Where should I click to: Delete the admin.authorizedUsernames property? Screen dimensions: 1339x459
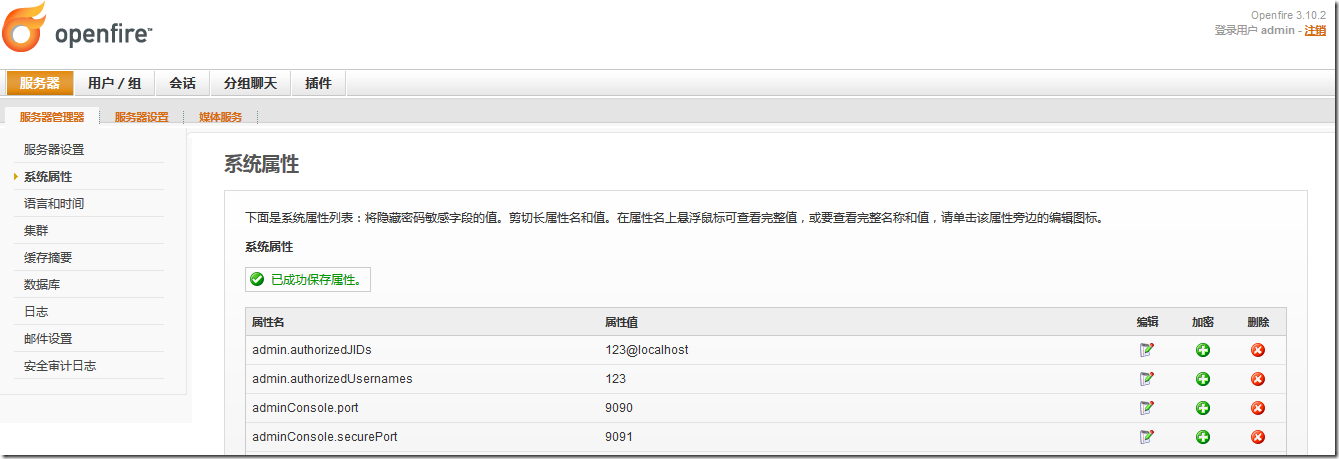point(1258,379)
